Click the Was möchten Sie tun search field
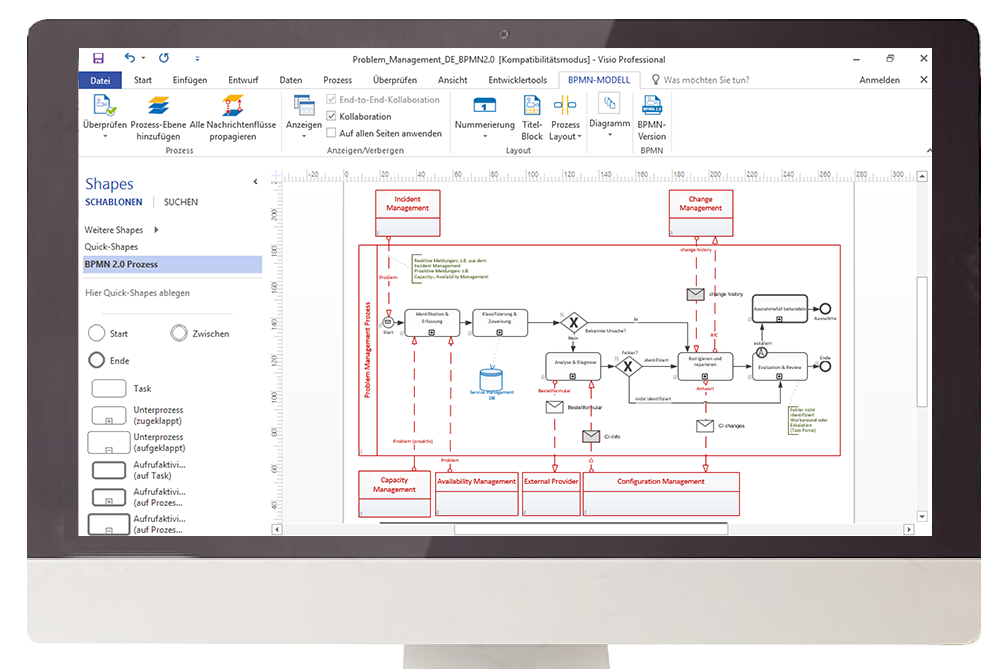Screen dimensions: 1000x669 [706, 80]
